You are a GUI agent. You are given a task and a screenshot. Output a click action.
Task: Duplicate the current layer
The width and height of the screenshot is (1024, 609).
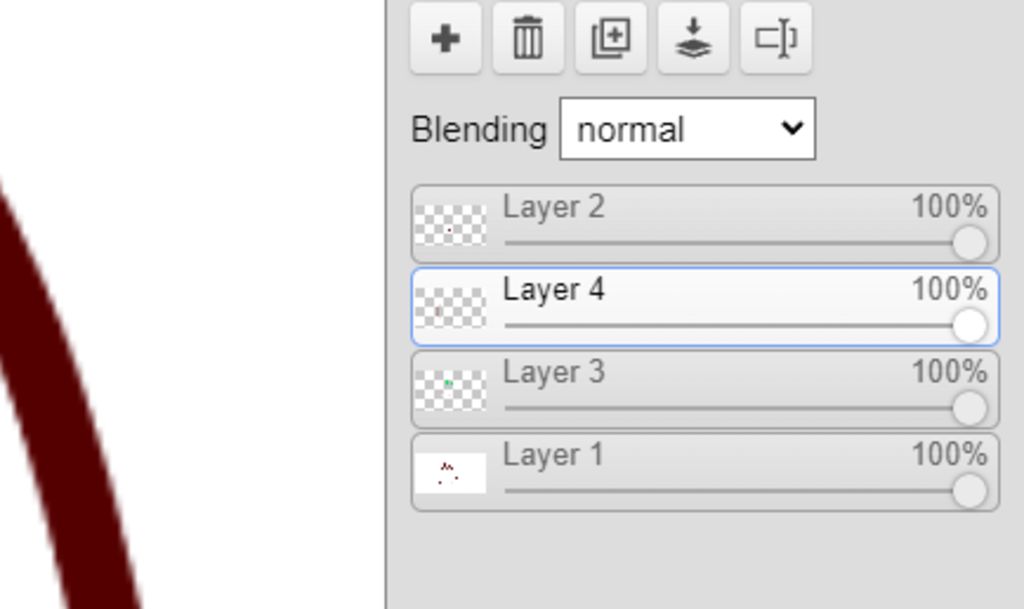coord(610,39)
